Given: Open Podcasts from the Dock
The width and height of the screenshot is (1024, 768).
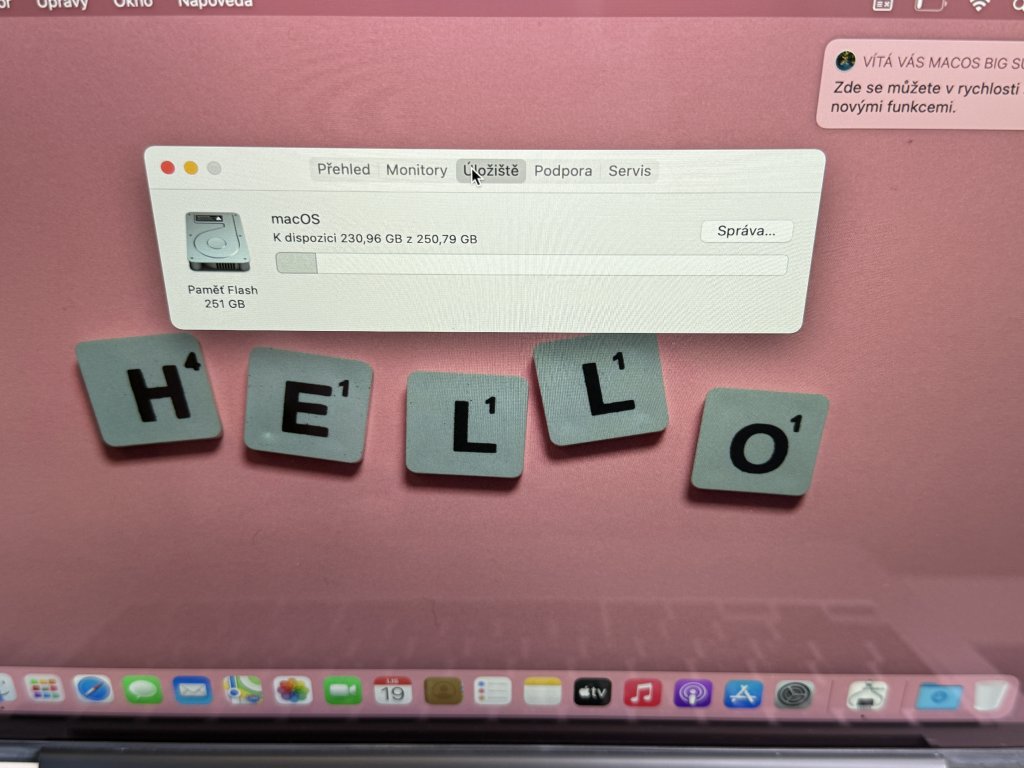Looking at the screenshot, I should (x=693, y=694).
